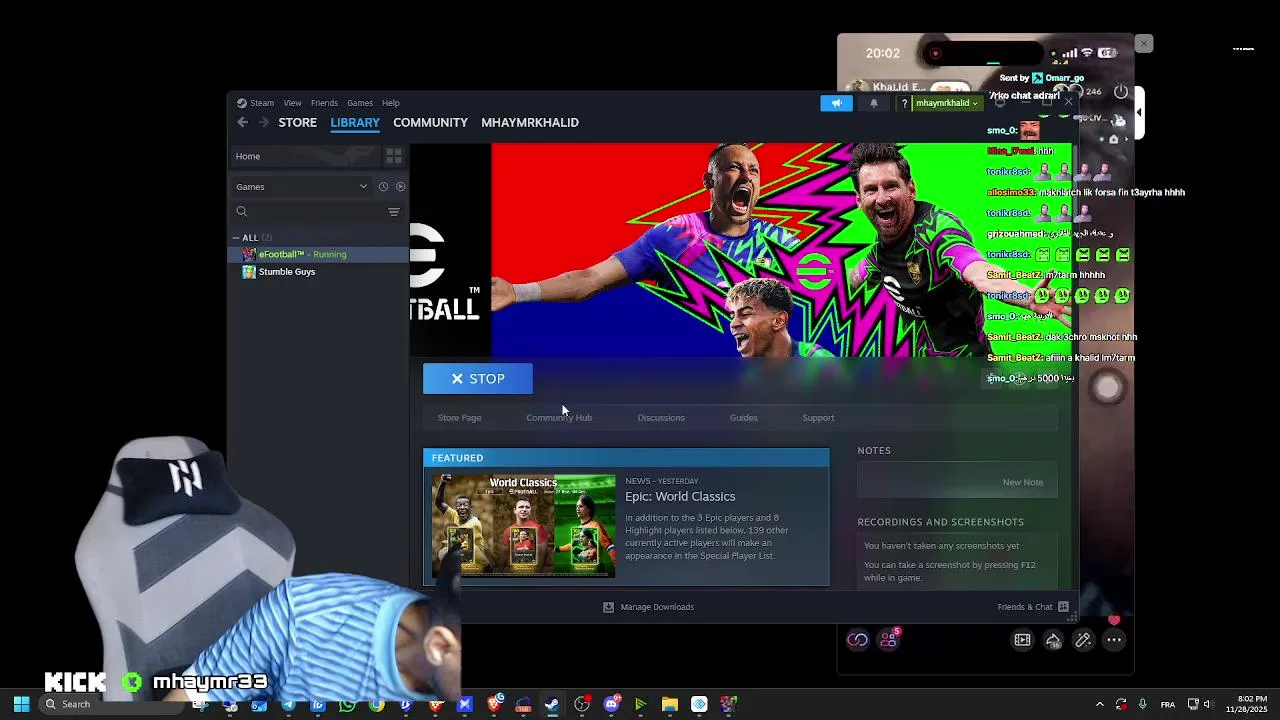Open the overlay people icon with badge

[x=888, y=639]
